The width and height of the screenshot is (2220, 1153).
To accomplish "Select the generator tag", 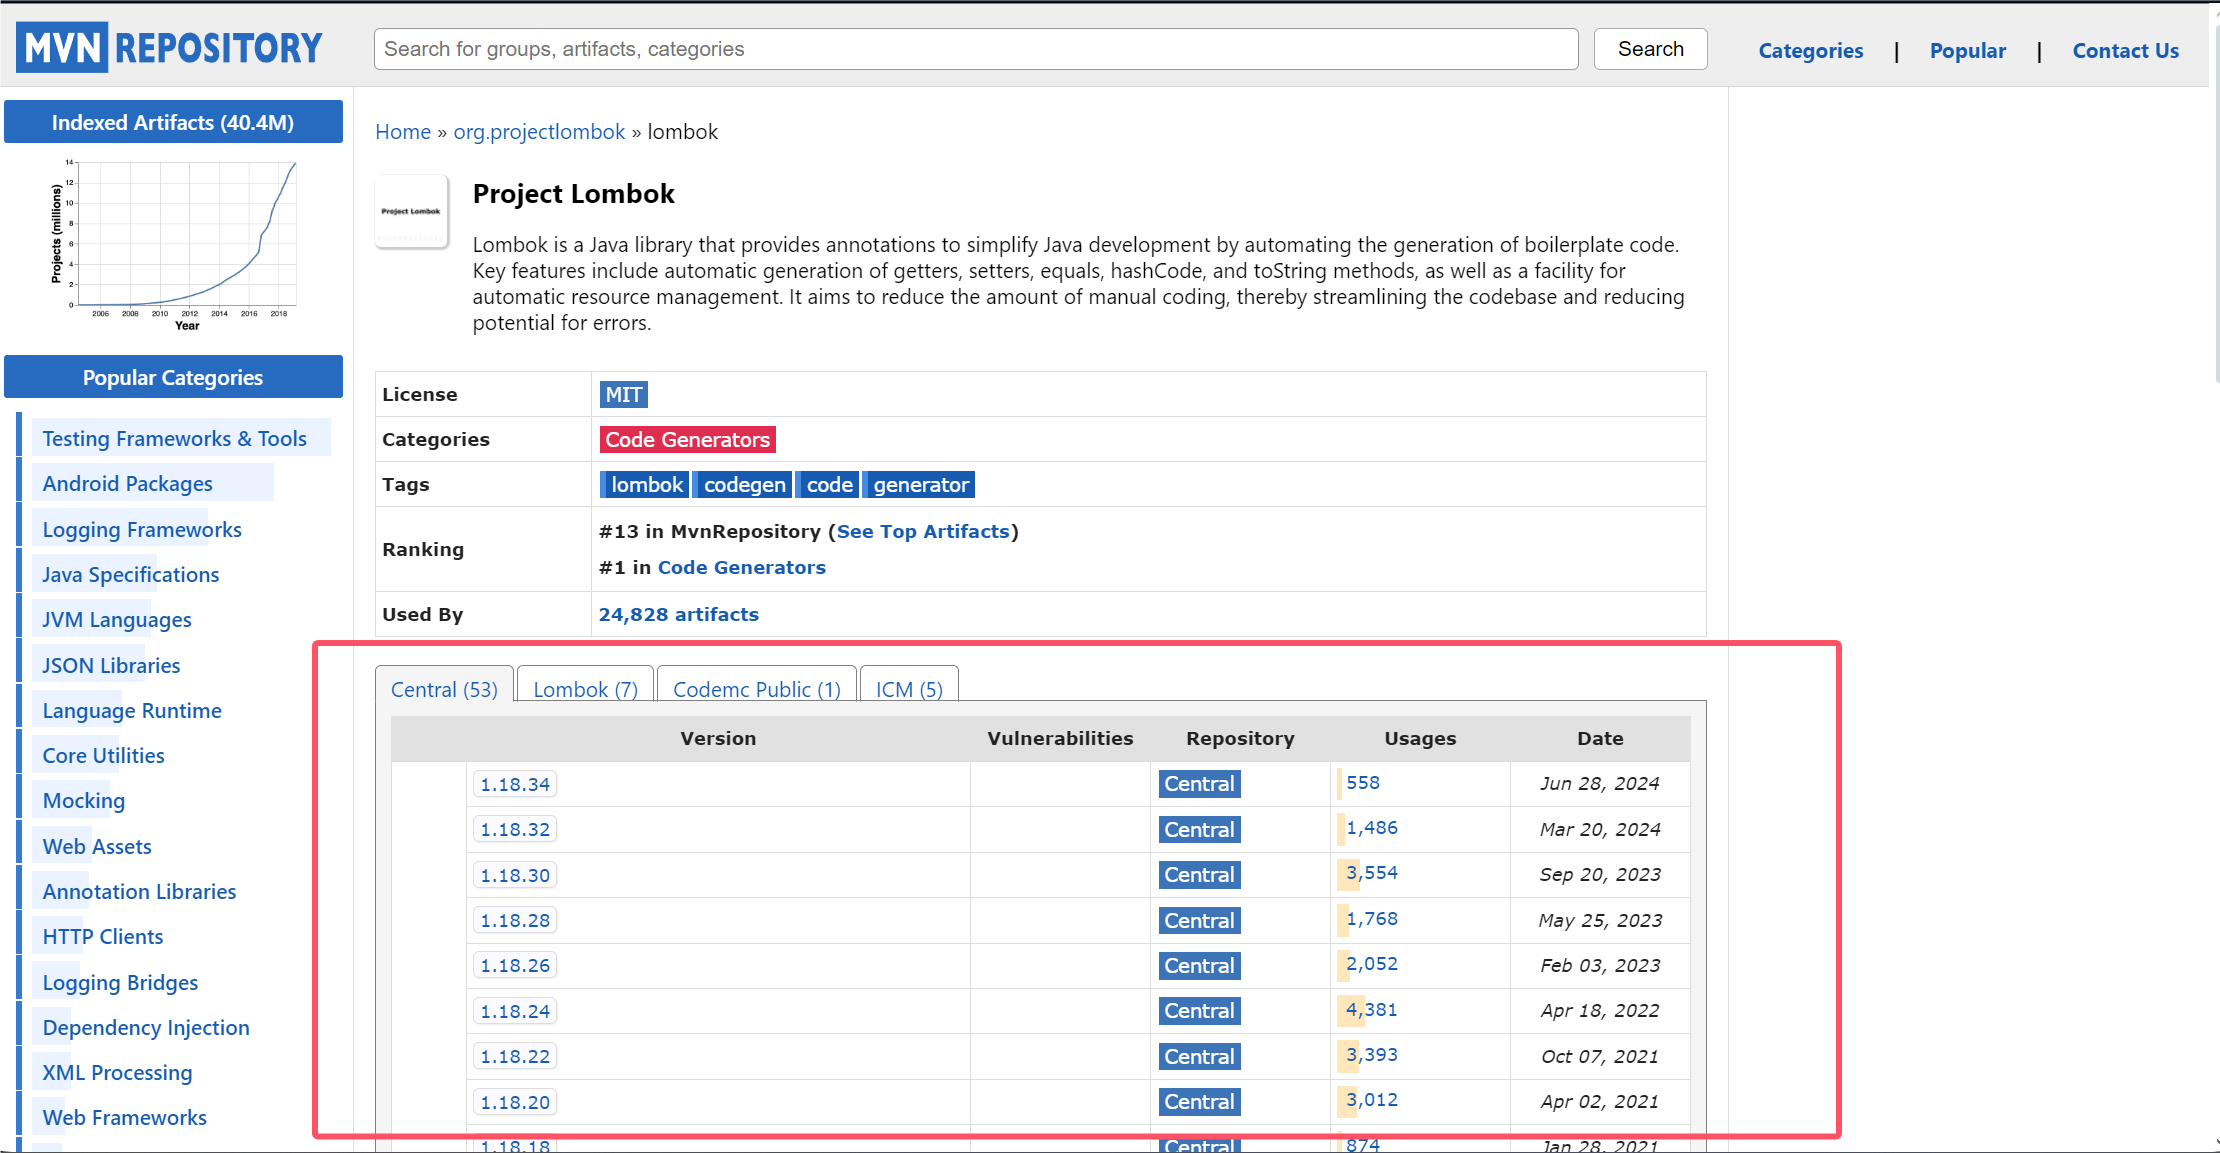I will tap(920, 485).
